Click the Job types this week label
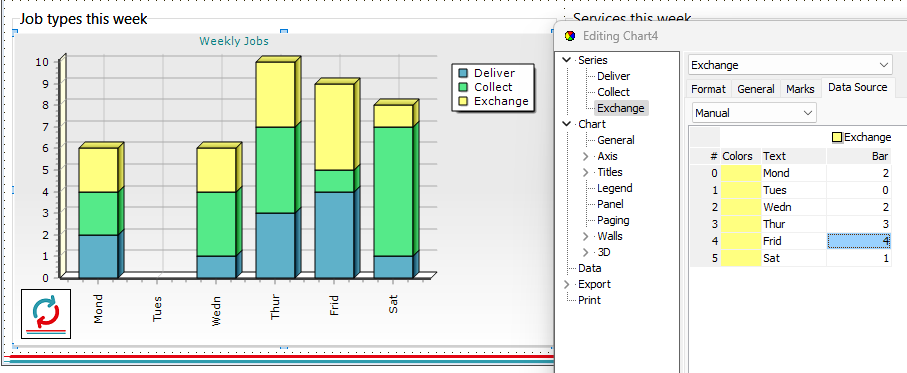The image size is (907, 373). (x=83, y=19)
